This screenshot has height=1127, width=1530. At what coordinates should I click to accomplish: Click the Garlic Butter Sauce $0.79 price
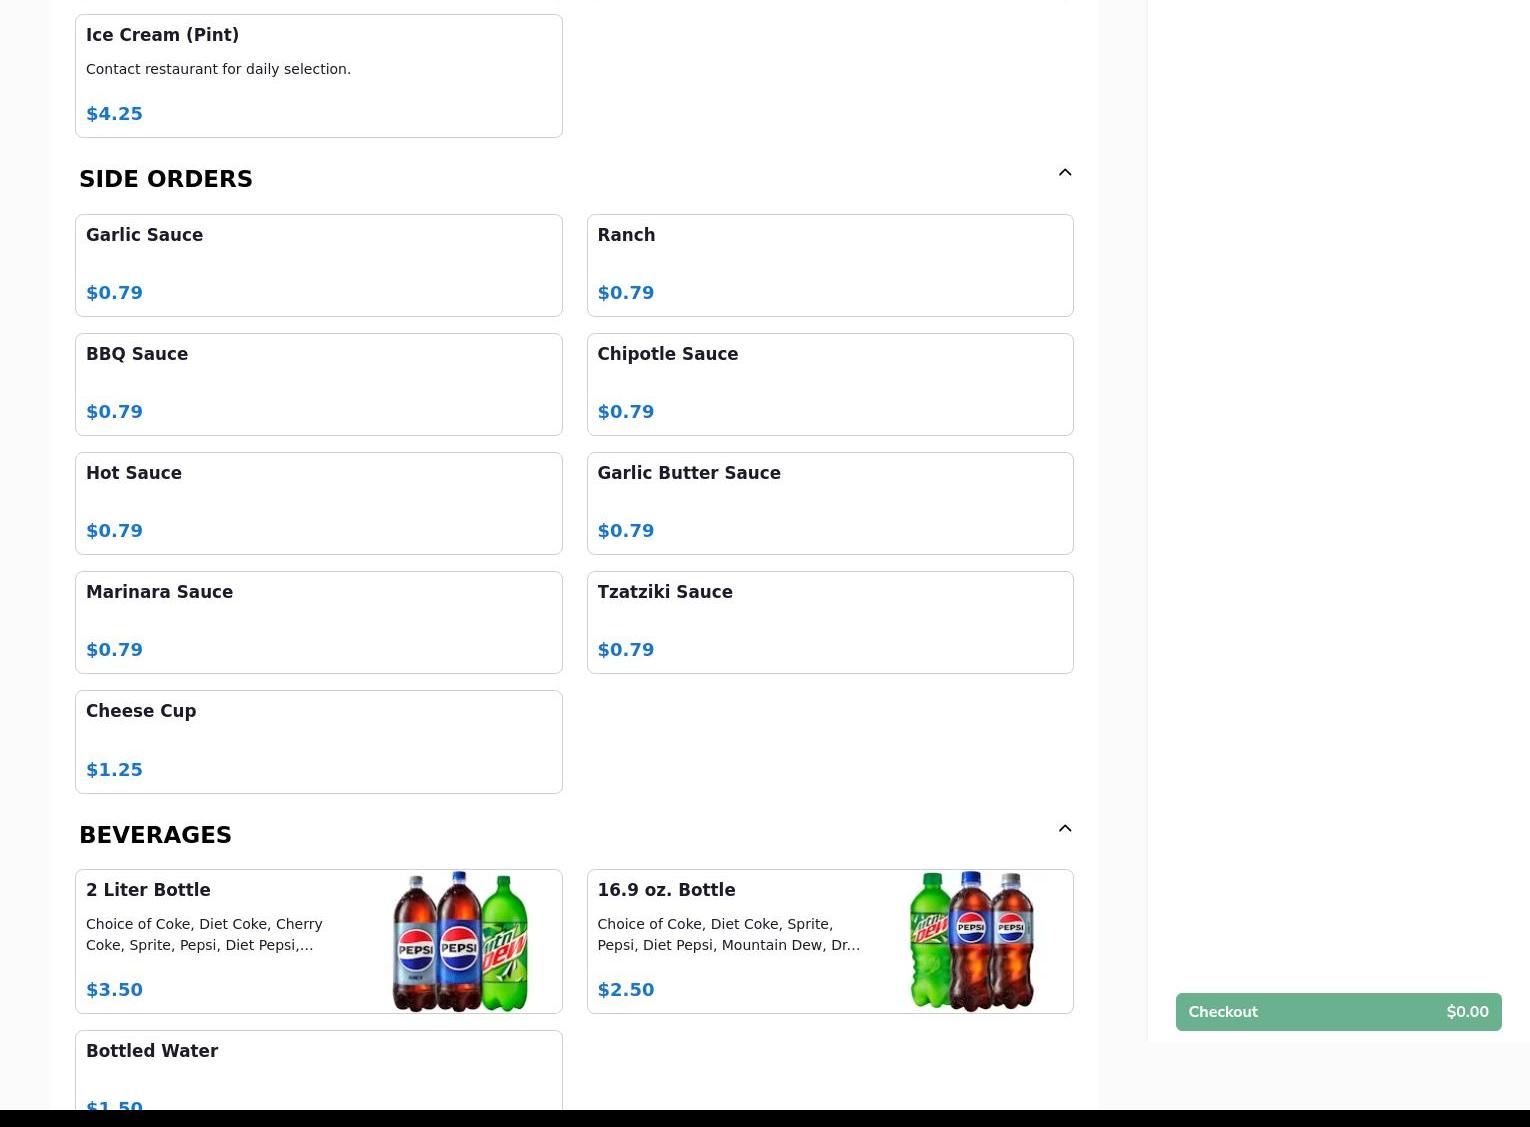point(626,531)
